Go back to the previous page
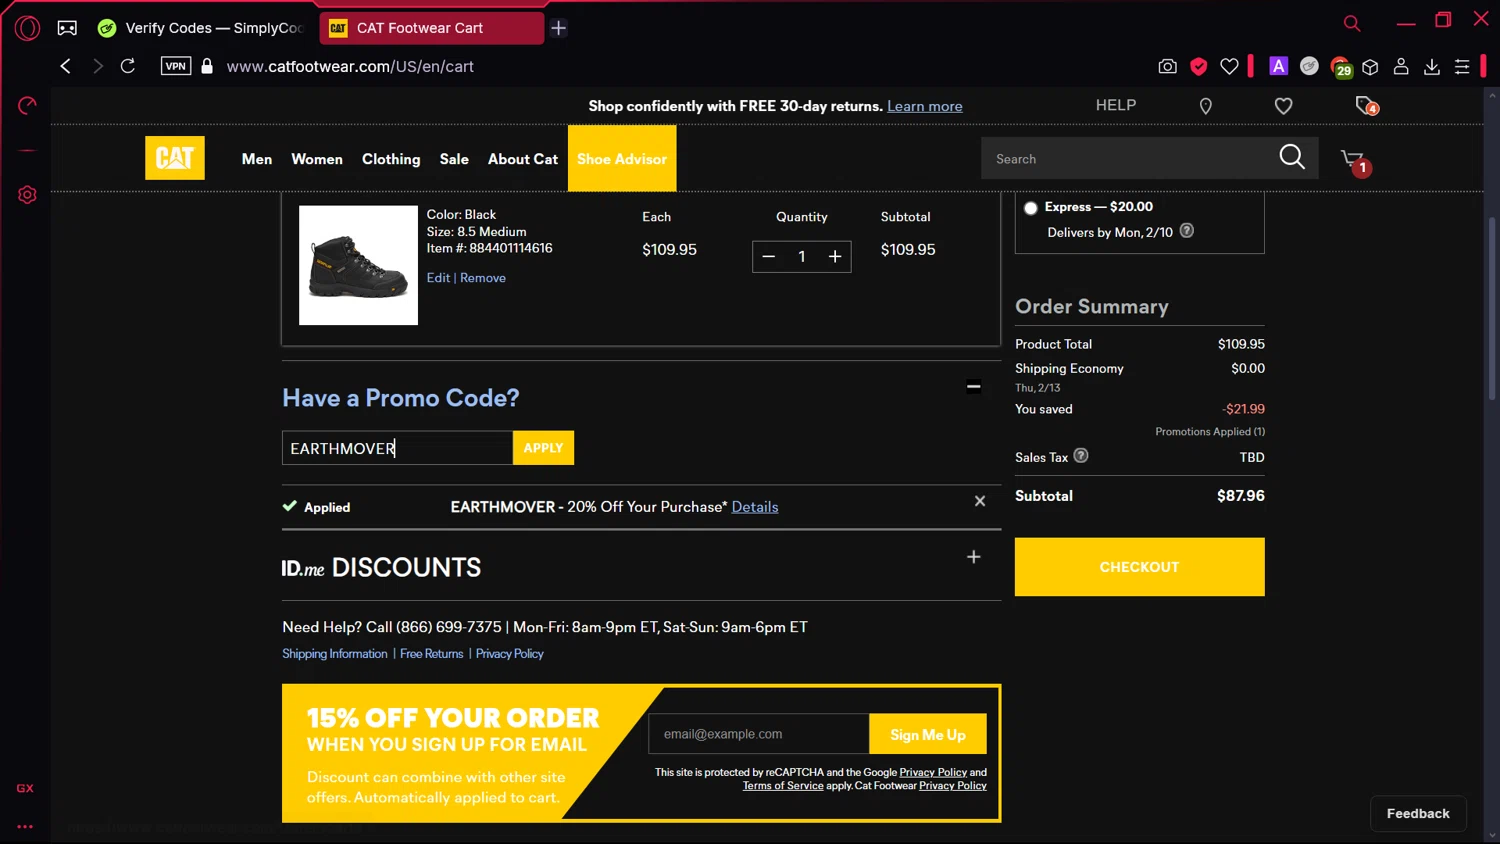Screen dimensions: 1500x844 coord(65,66)
